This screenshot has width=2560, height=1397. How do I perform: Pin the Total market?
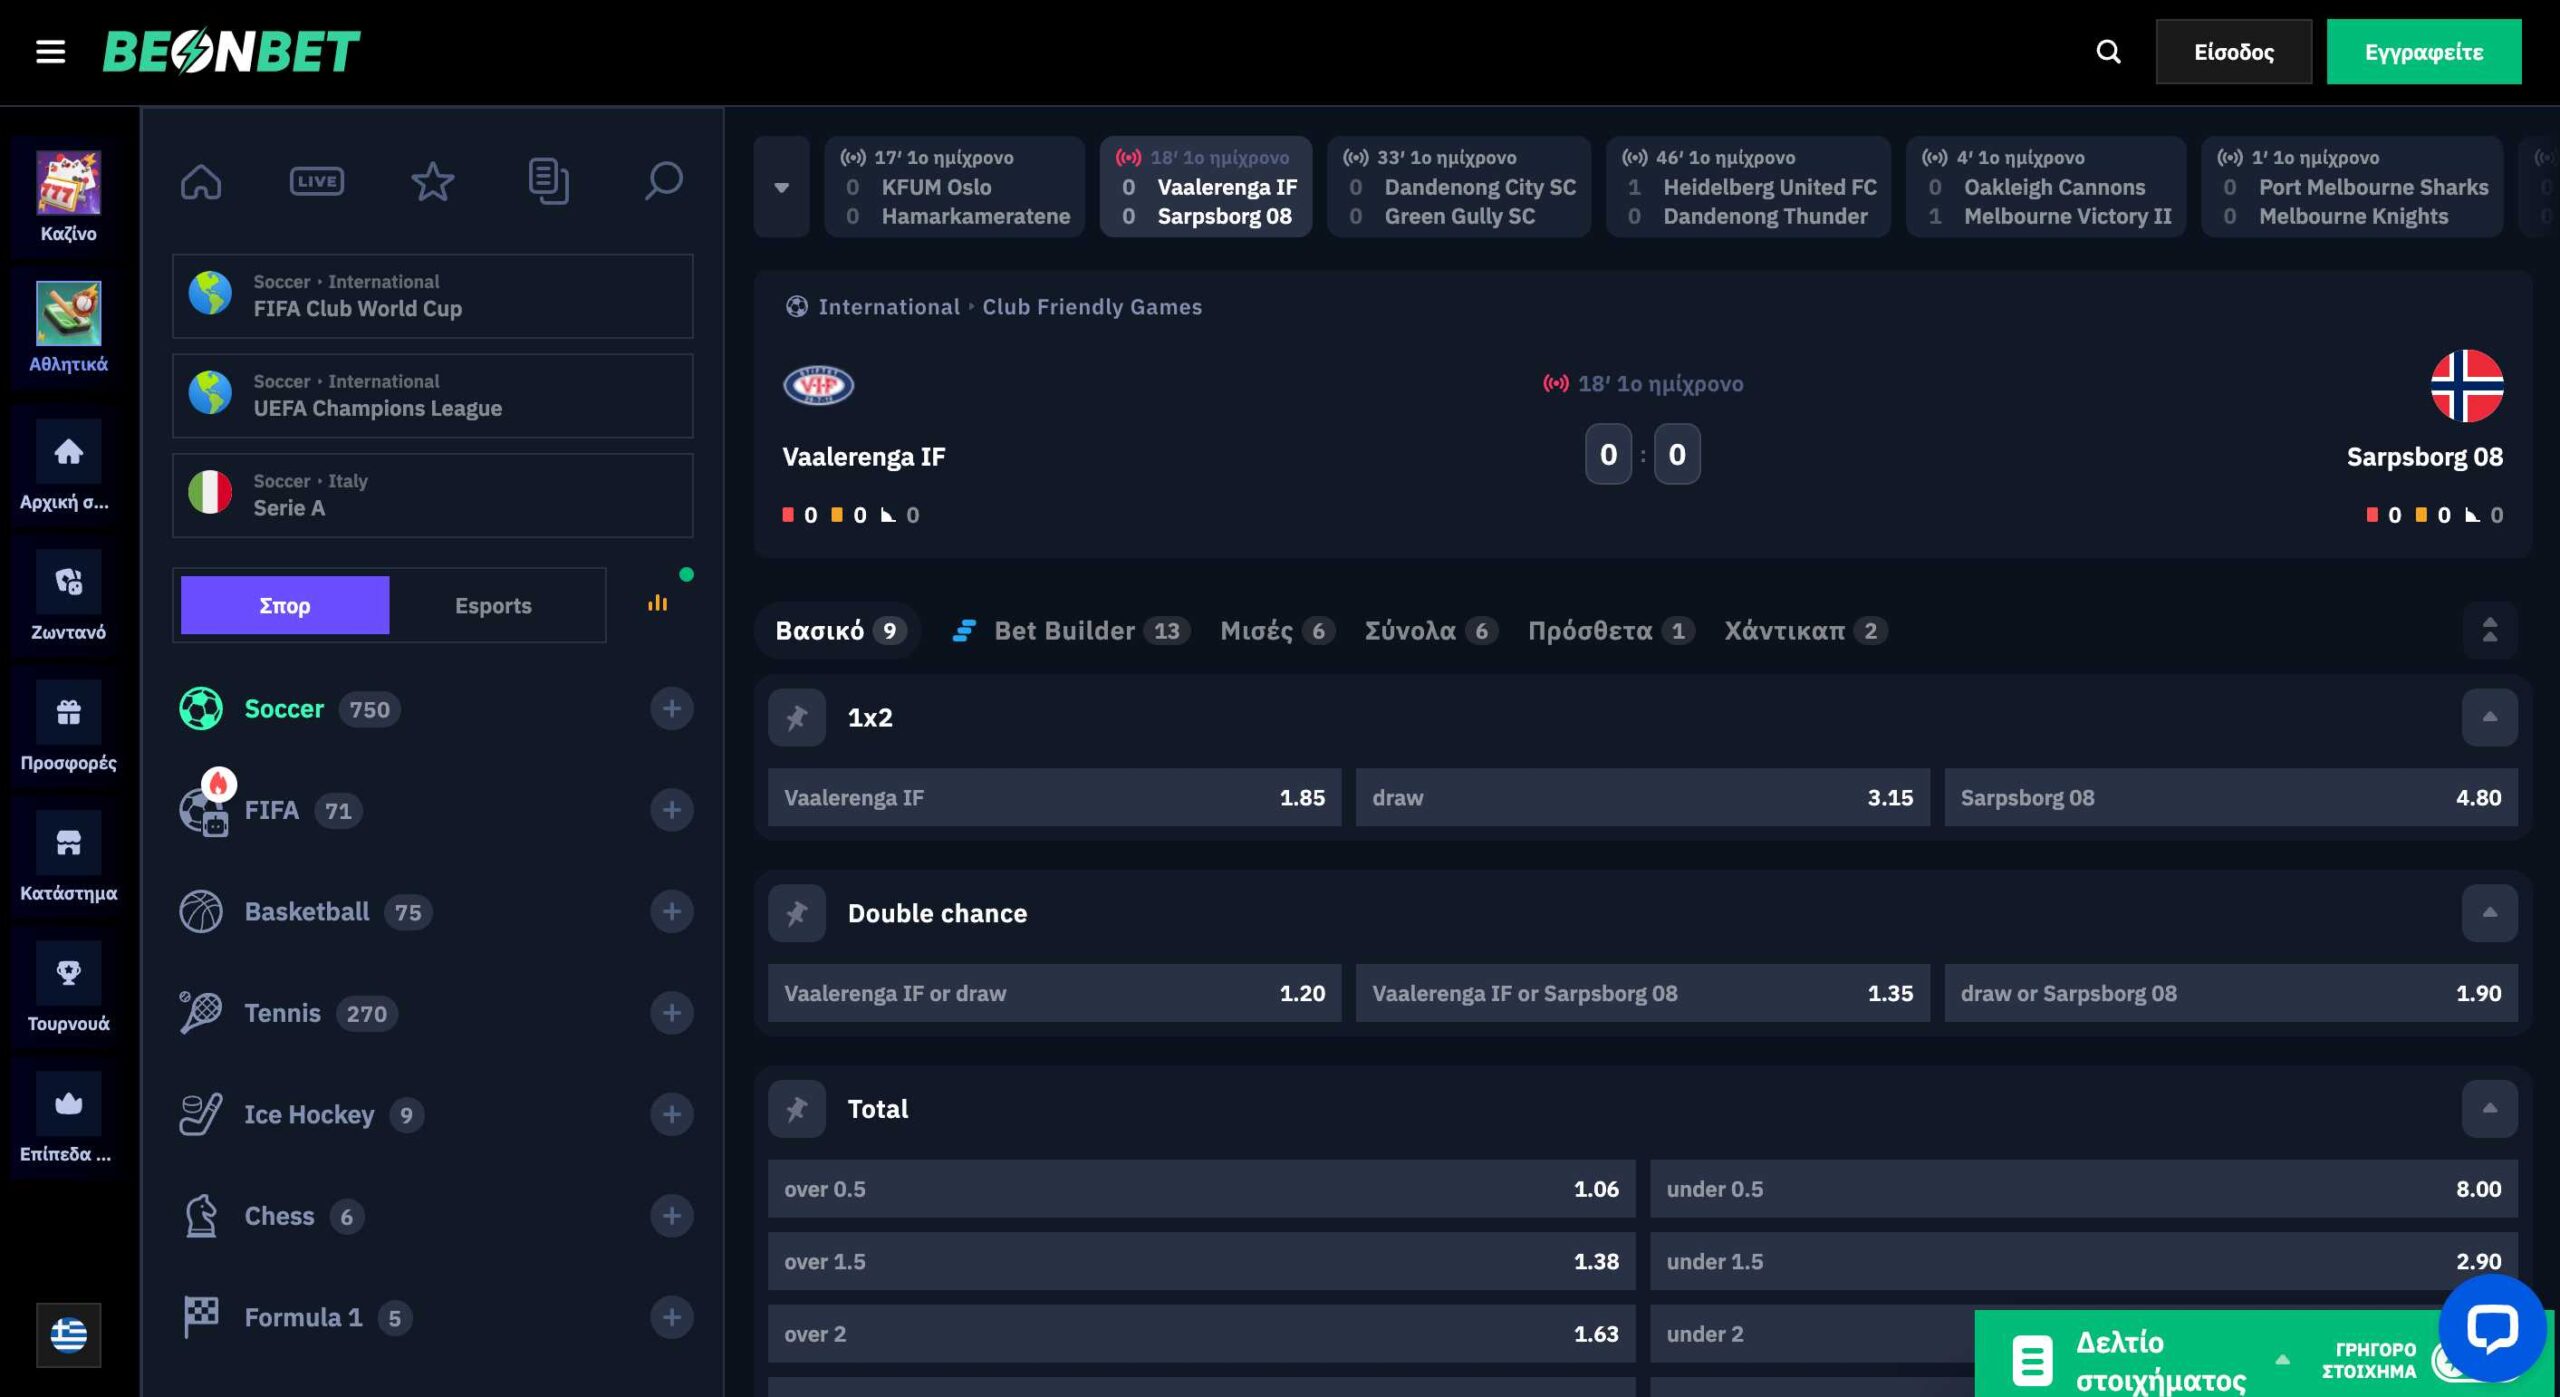click(797, 1109)
